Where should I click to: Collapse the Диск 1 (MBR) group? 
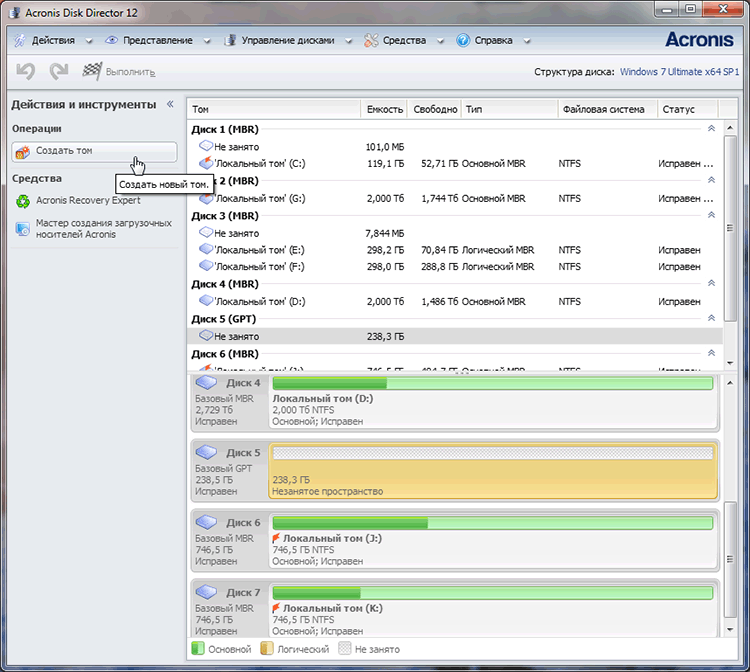point(711,128)
